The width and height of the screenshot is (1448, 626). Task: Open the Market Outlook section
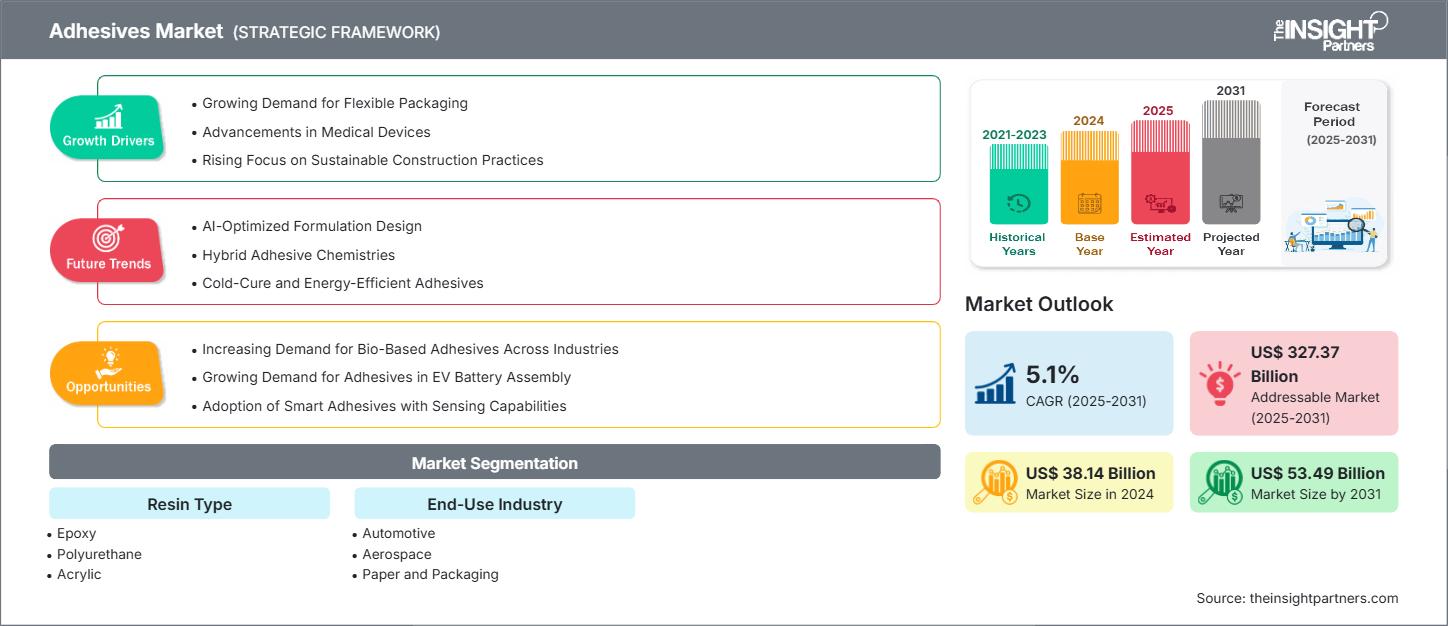coord(1039,304)
